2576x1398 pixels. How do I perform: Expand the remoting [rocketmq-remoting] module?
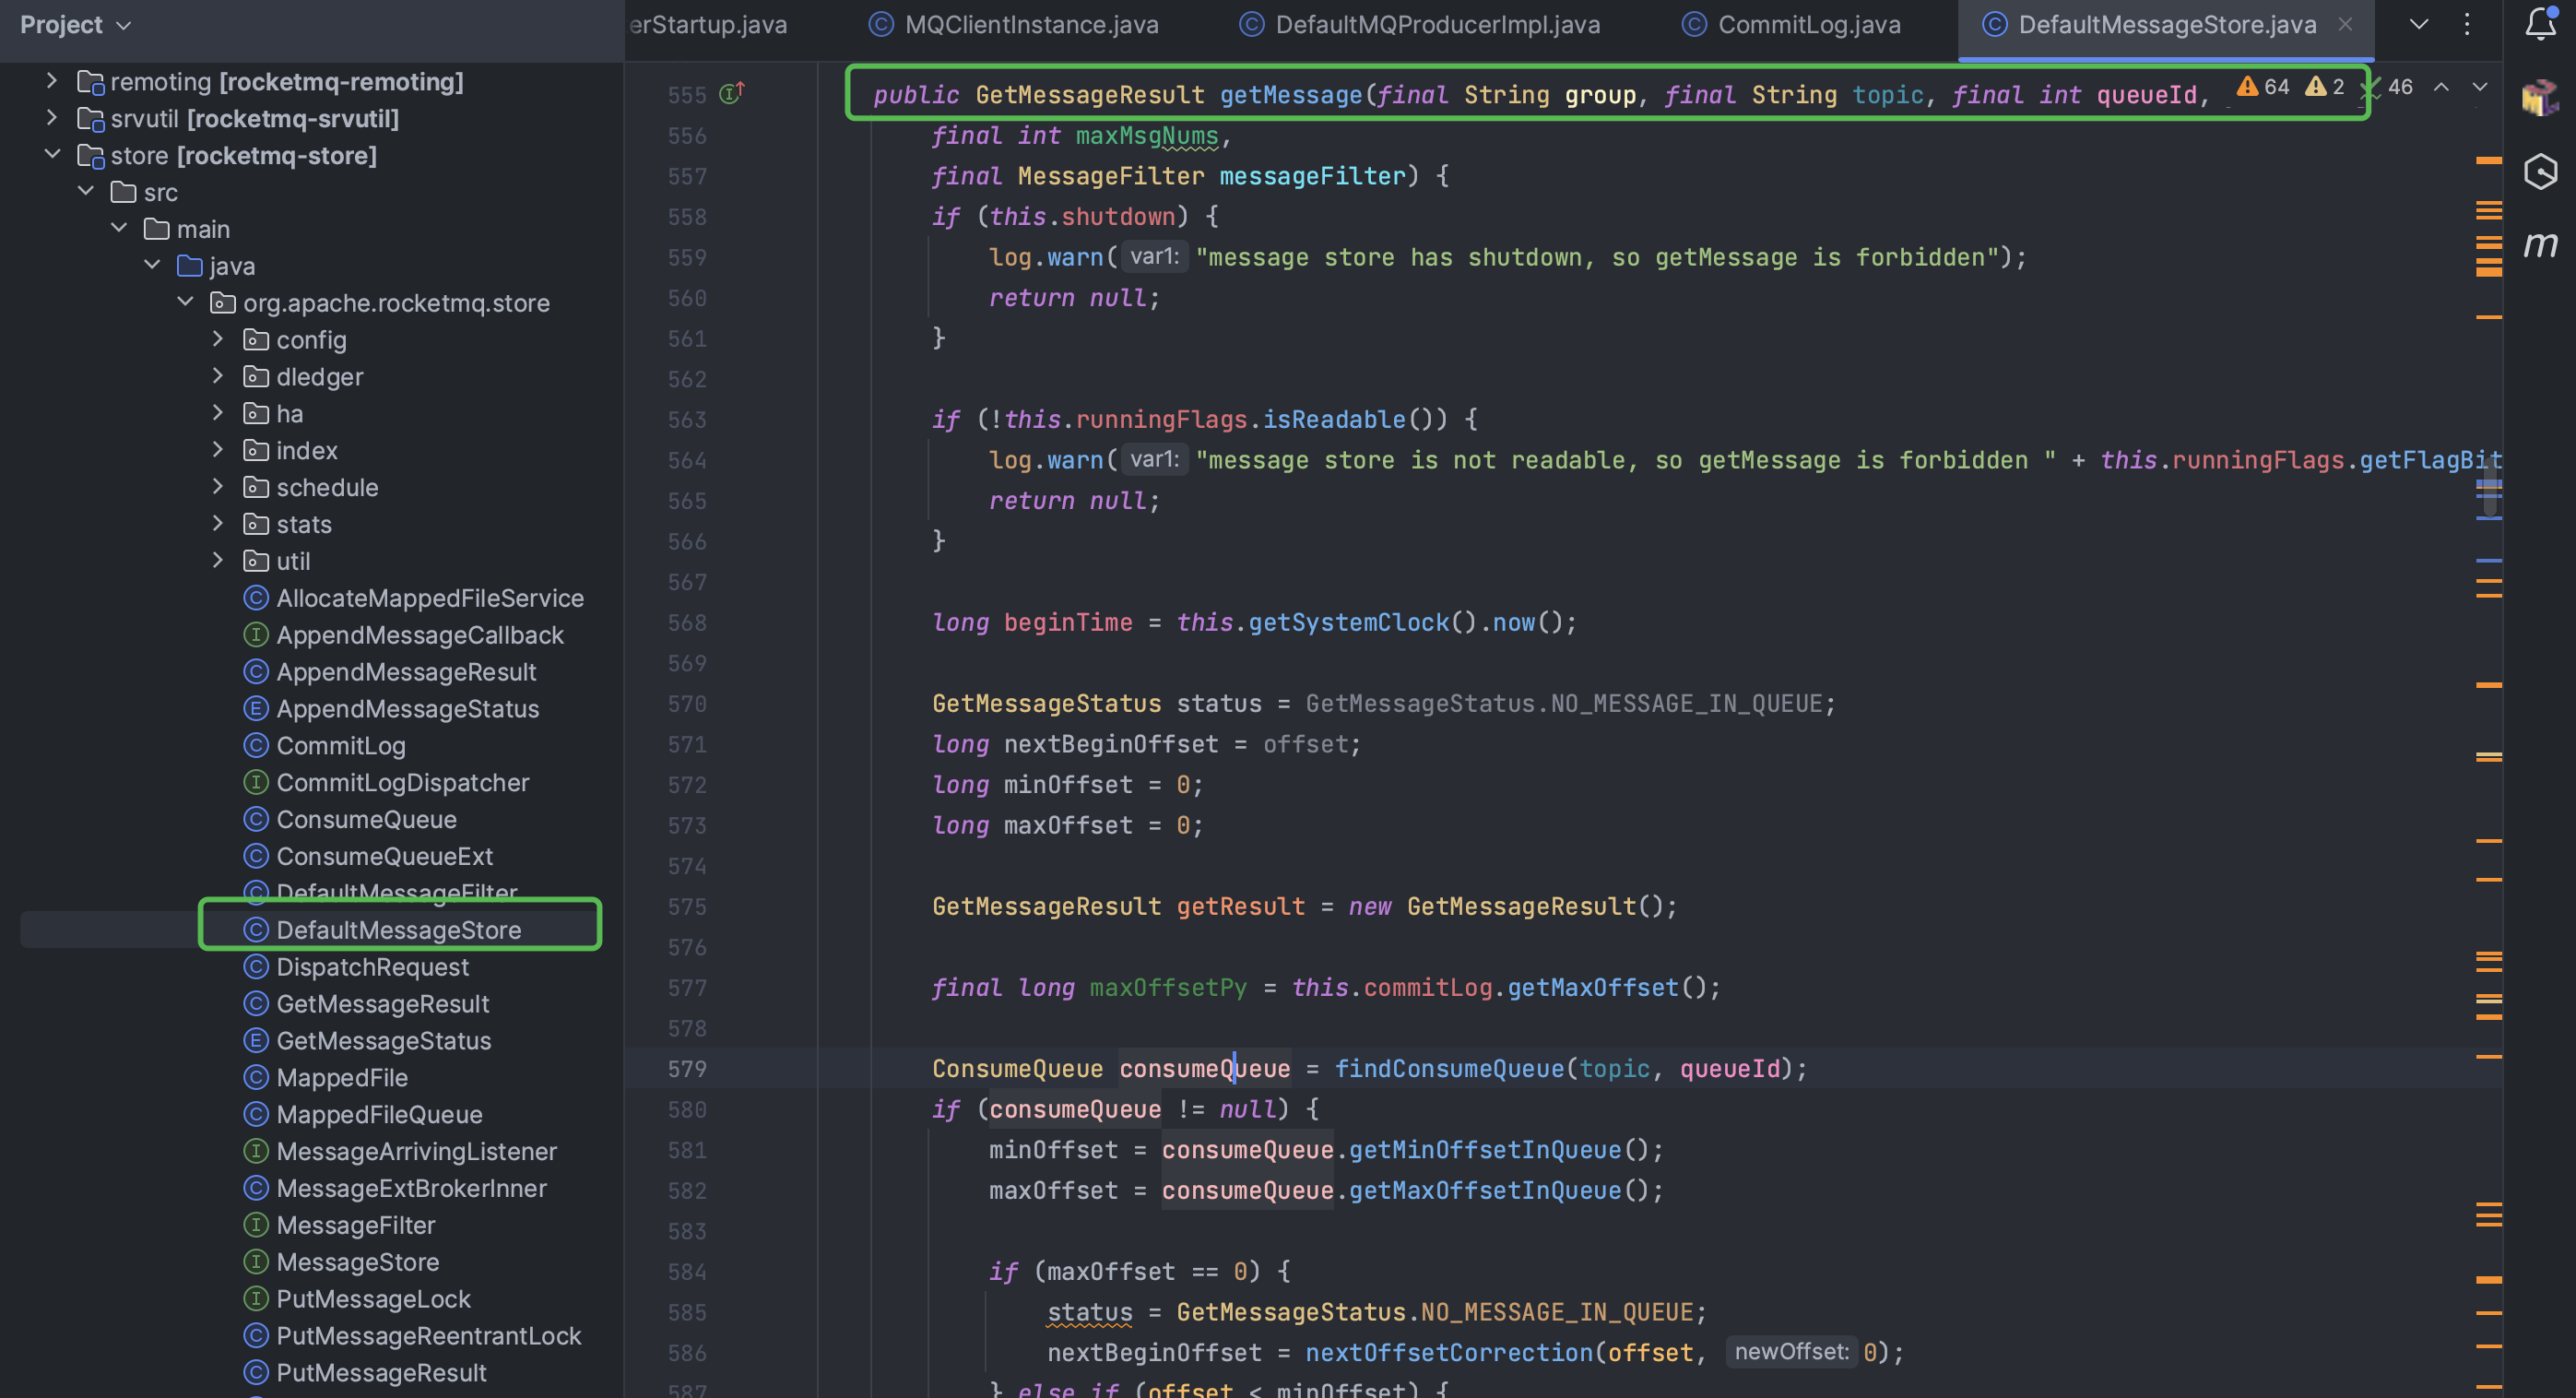coord(53,81)
